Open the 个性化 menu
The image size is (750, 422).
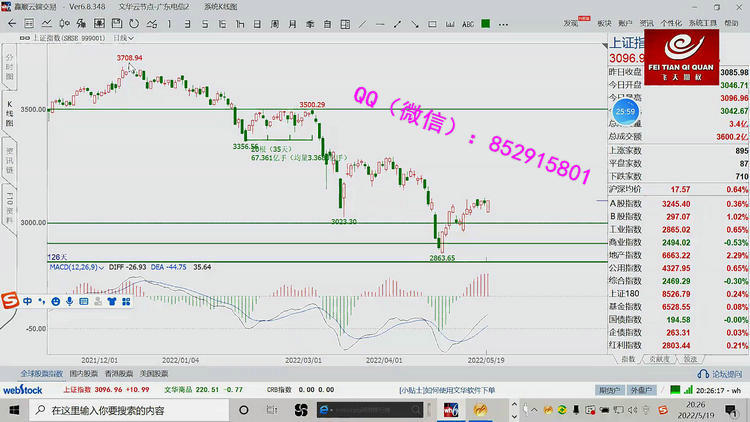tap(671, 21)
